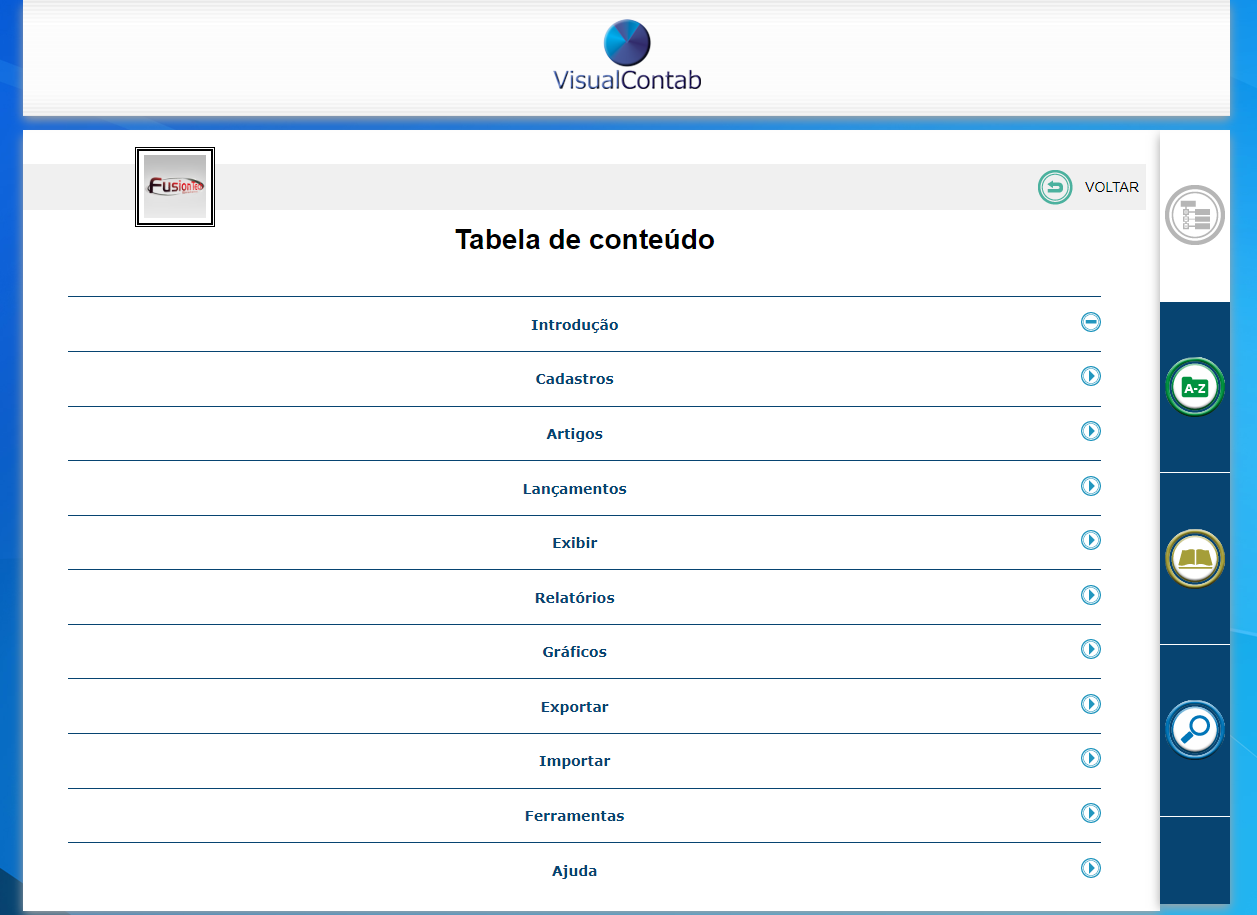The width and height of the screenshot is (1257, 915).
Task: Click the VOLTAR text label
Action: point(1111,187)
